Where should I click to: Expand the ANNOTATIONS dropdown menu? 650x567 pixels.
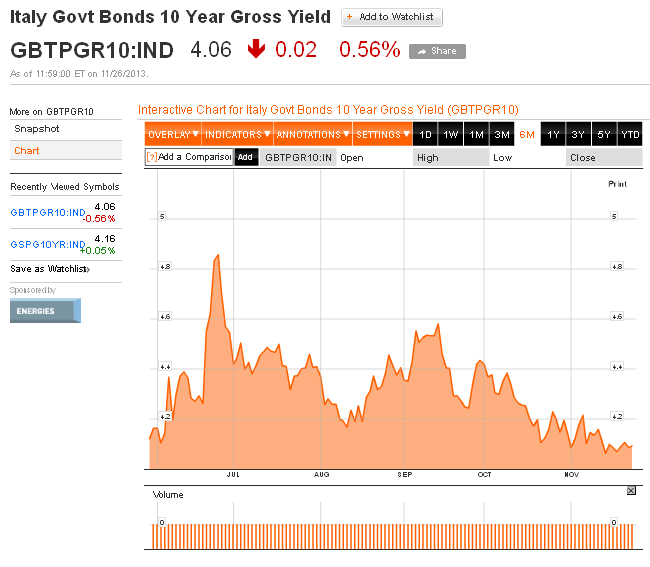(313, 134)
